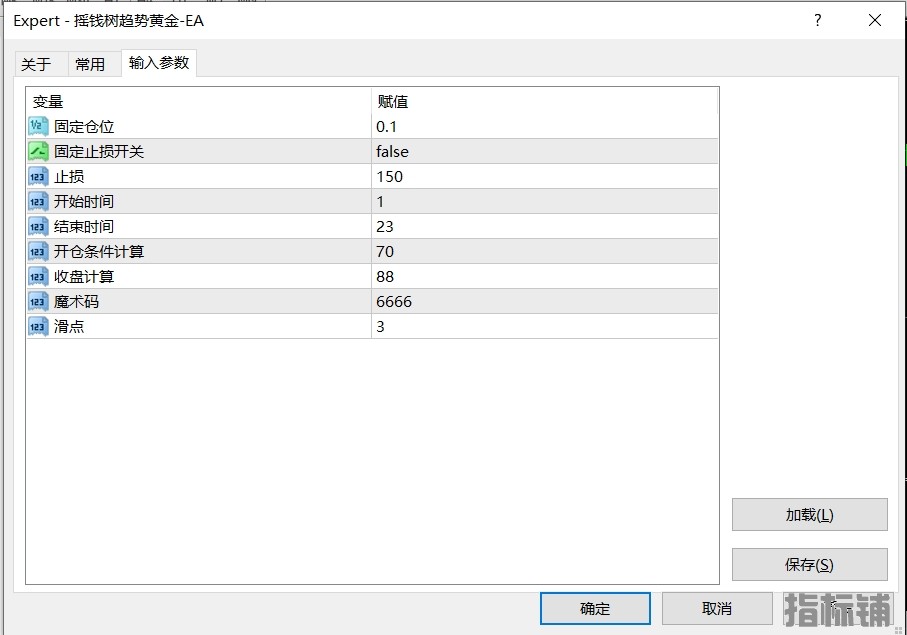Edit the 开仓条件计算 value 70

pos(545,252)
